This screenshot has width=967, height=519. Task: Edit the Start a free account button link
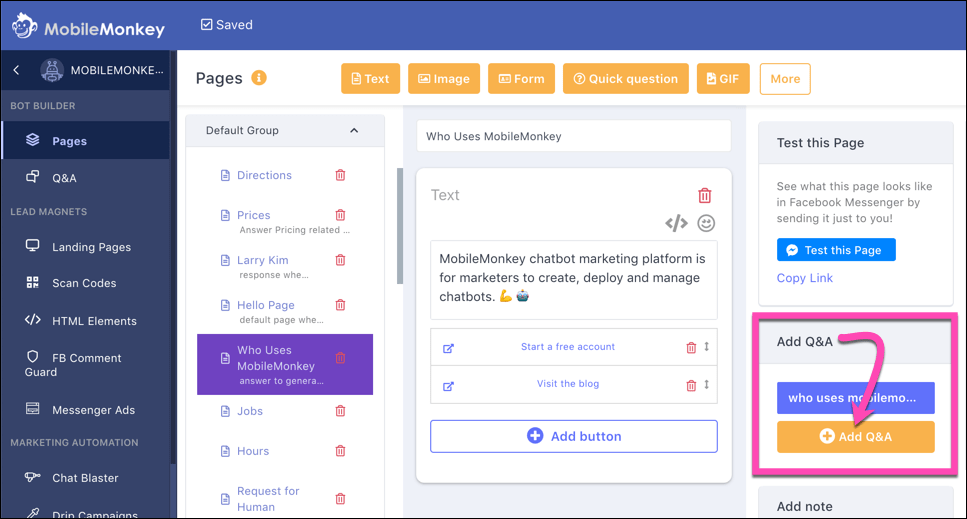(448, 348)
